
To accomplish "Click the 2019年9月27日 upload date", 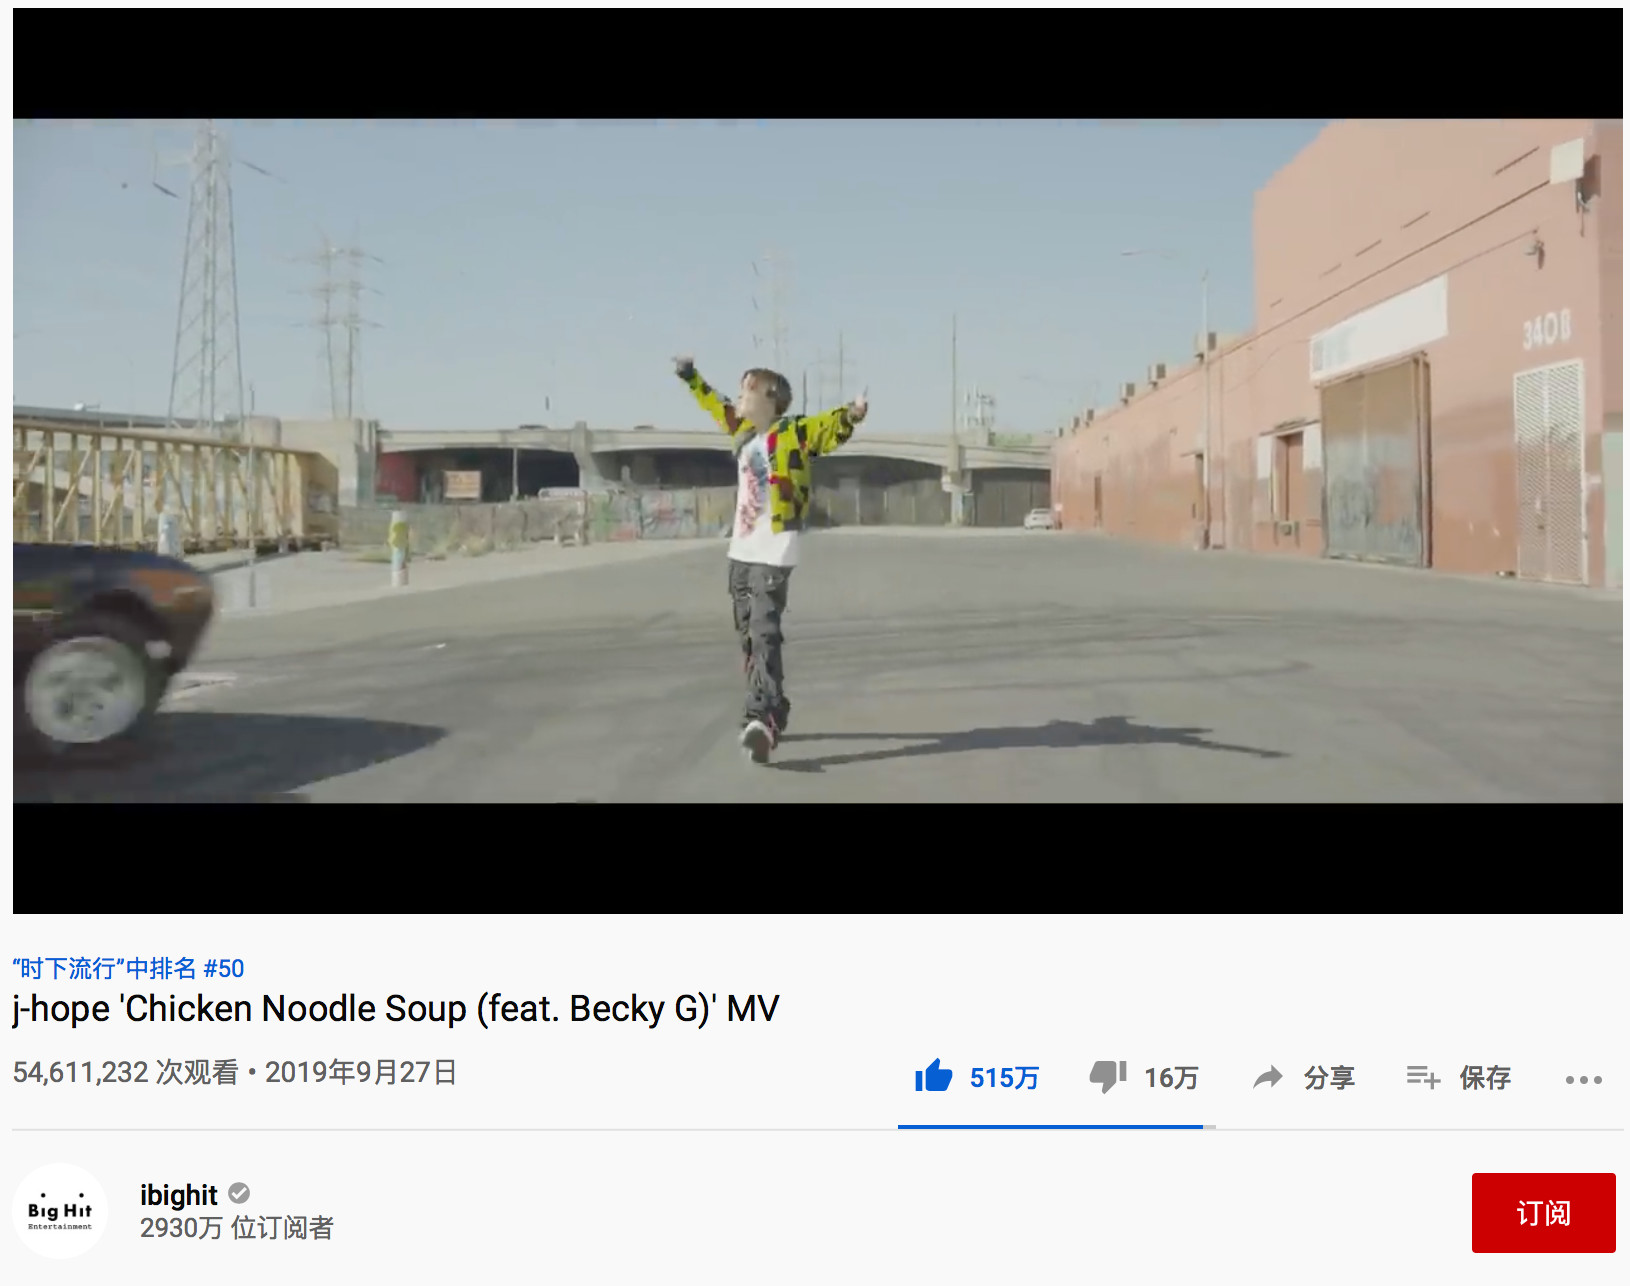I will [x=361, y=1072].
